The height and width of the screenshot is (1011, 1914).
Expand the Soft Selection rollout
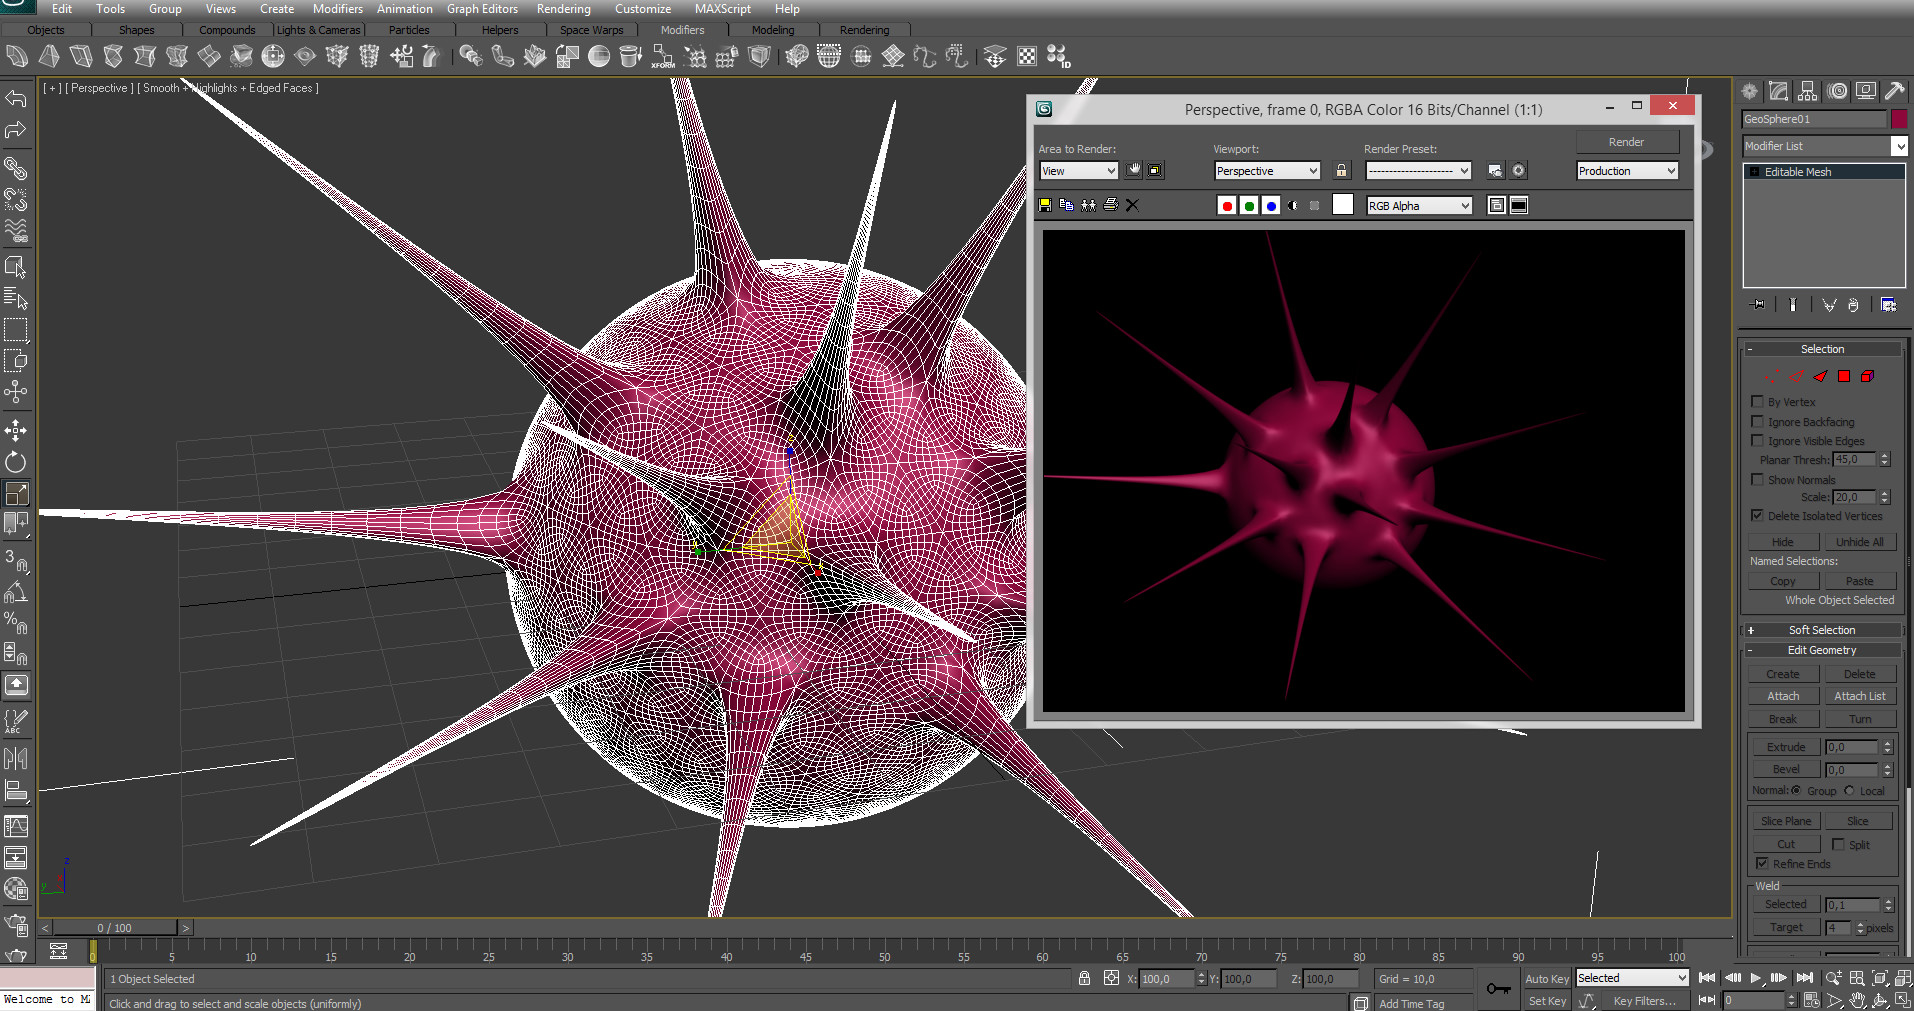[1821, 630]
